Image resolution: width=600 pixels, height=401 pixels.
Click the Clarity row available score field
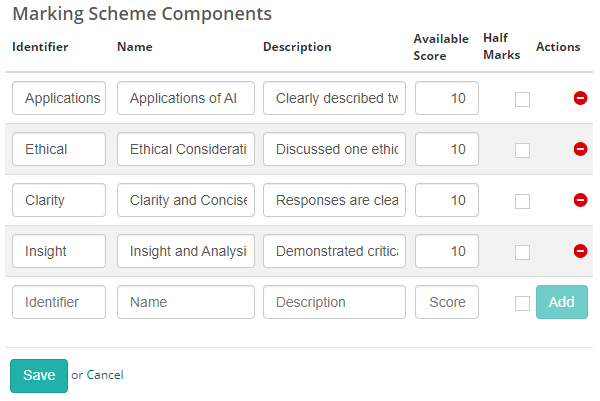point(447,200)
